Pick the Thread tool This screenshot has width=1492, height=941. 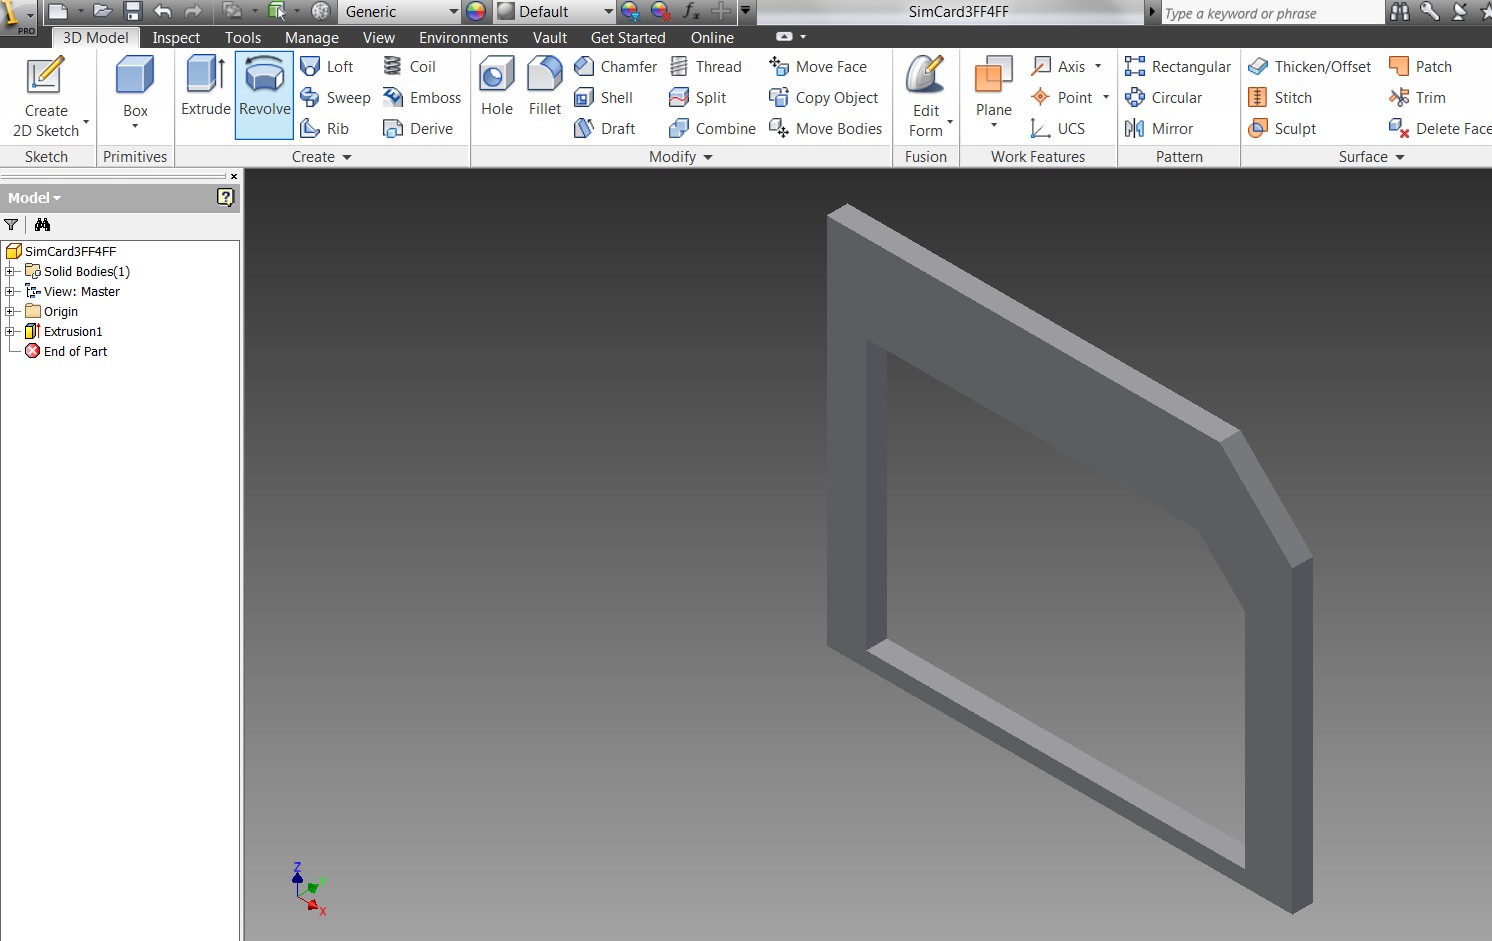[705, 67]
